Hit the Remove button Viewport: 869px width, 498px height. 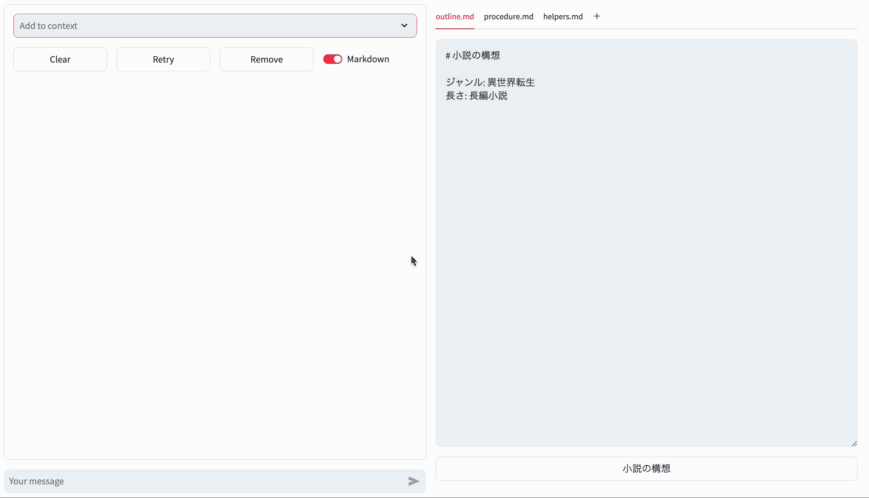click(266, 59)
